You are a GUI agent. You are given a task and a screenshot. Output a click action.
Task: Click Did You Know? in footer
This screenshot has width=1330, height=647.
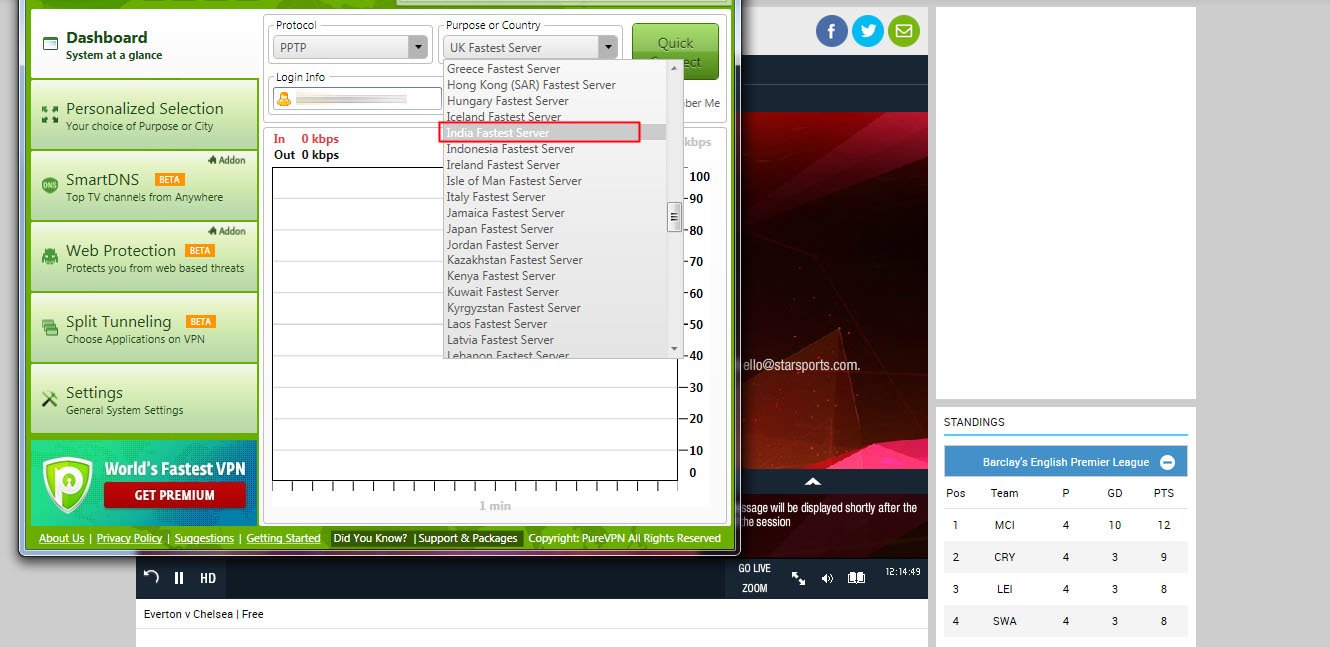click(370, 538)
